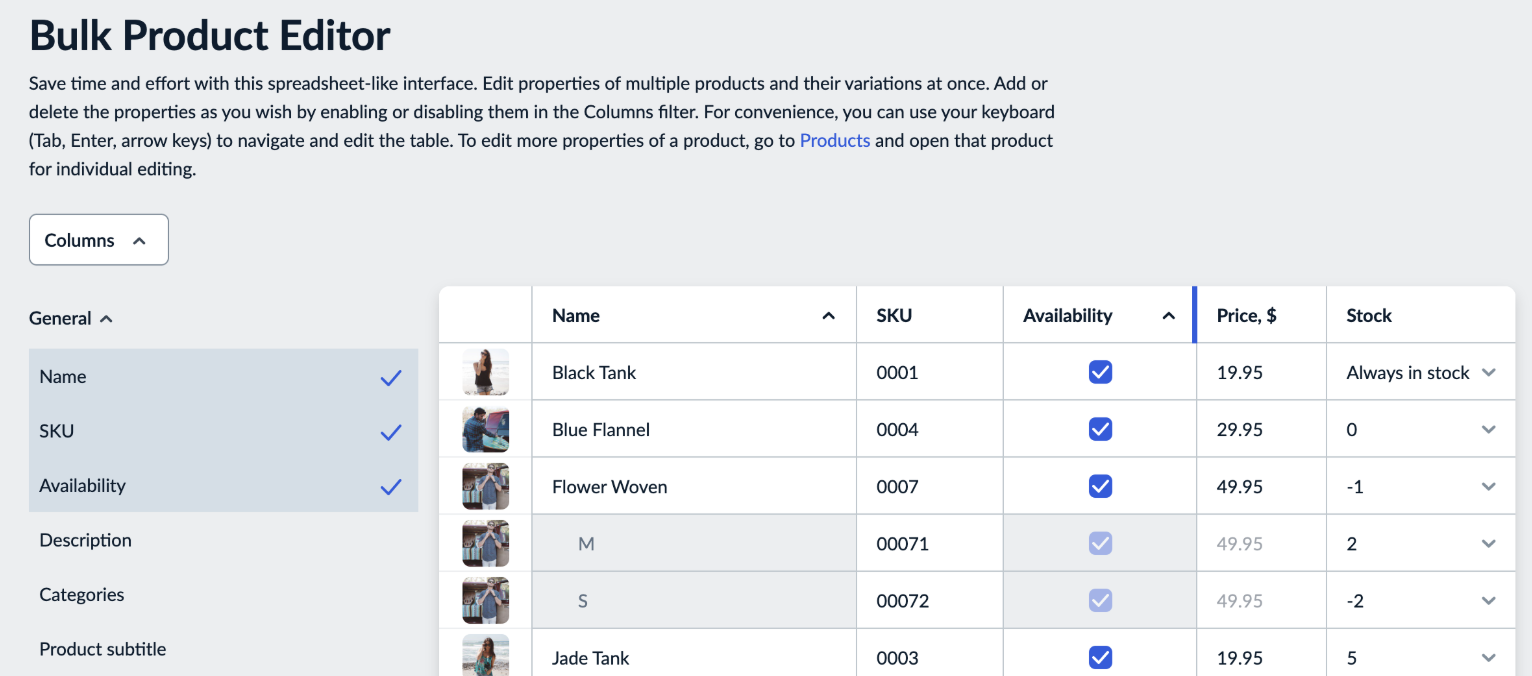Select Product subtitle in the columns list
This screenshot has width=1532, height=676.
(103, 649)
